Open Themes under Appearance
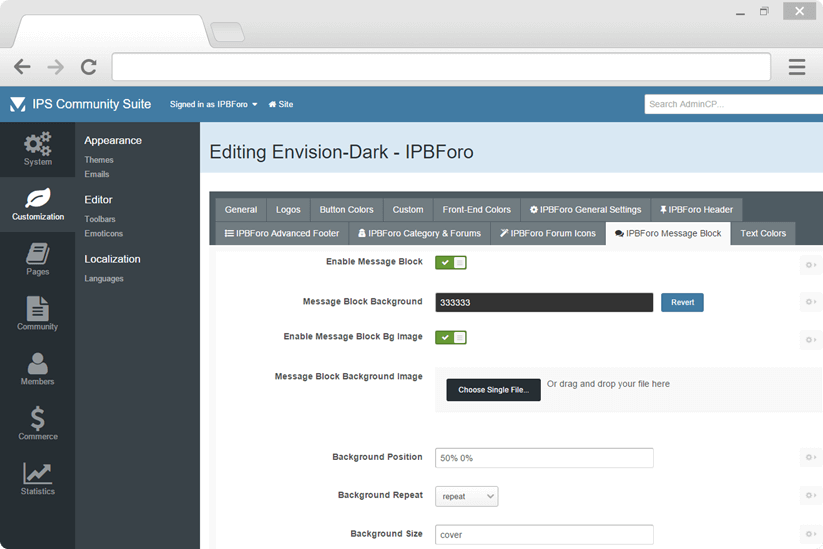The height and width of the screenshot is (549, 823). (x=99, y=160)
